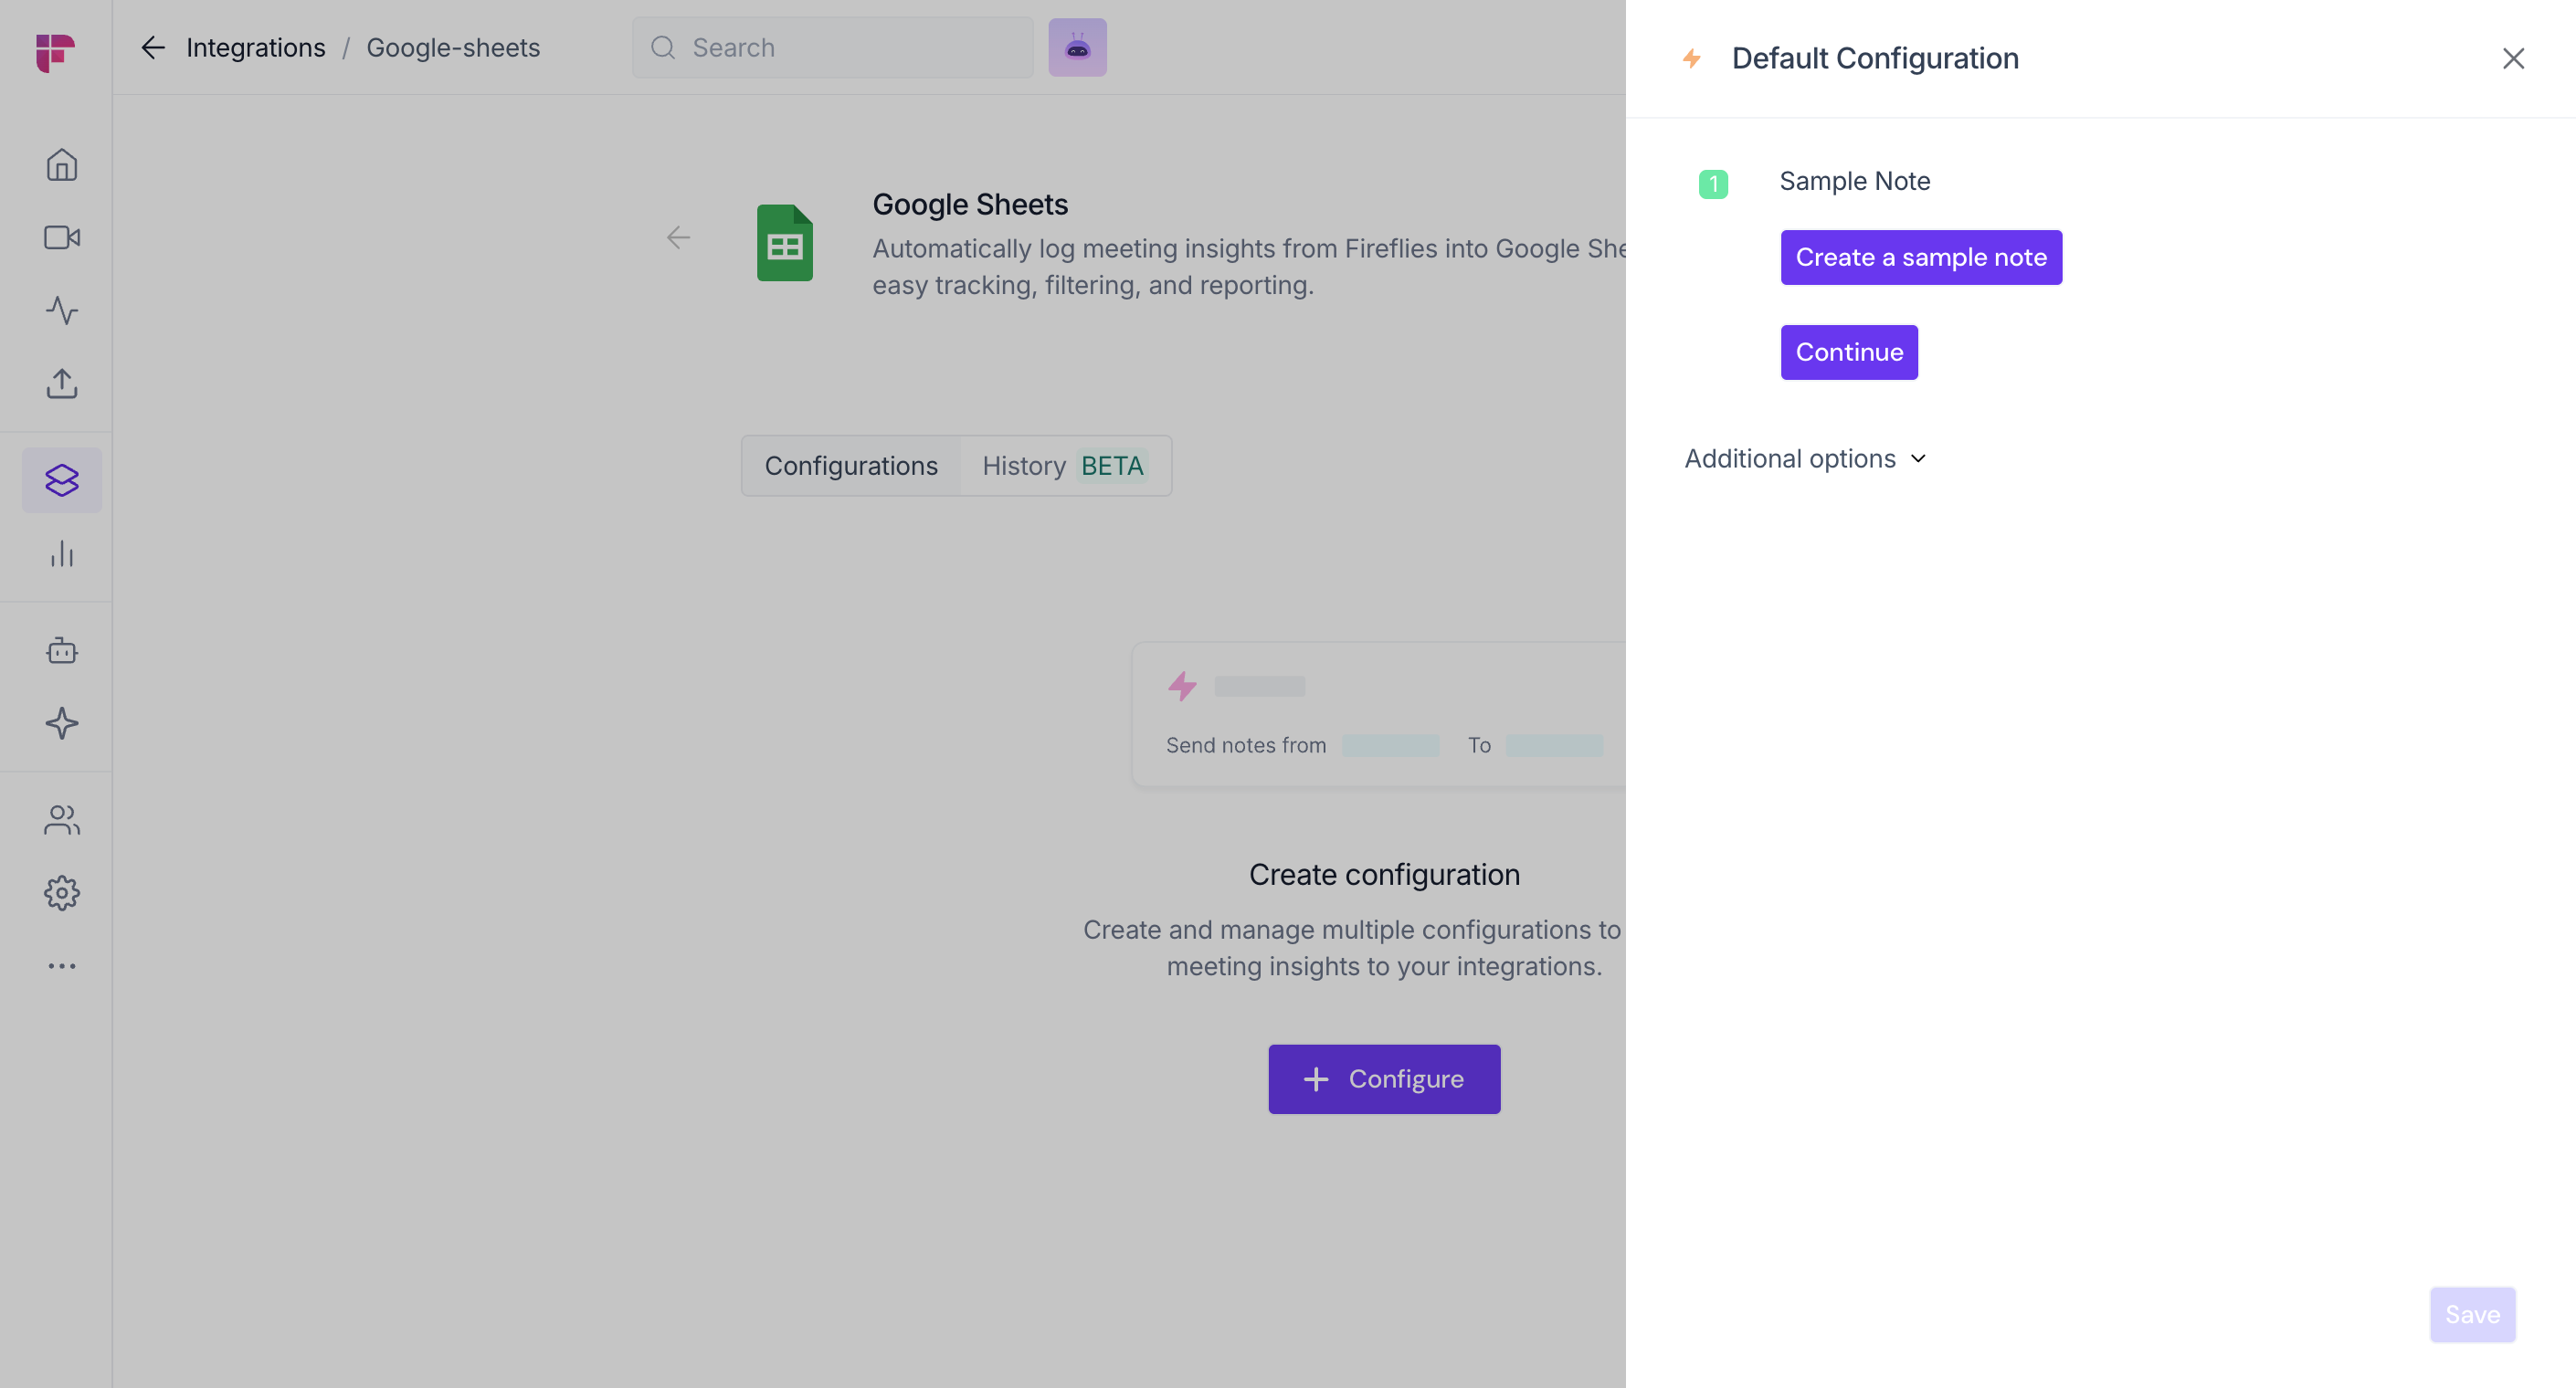Open the Settings gear icon
Screen dimensions: 2576x1388
[x=62, y=893]
